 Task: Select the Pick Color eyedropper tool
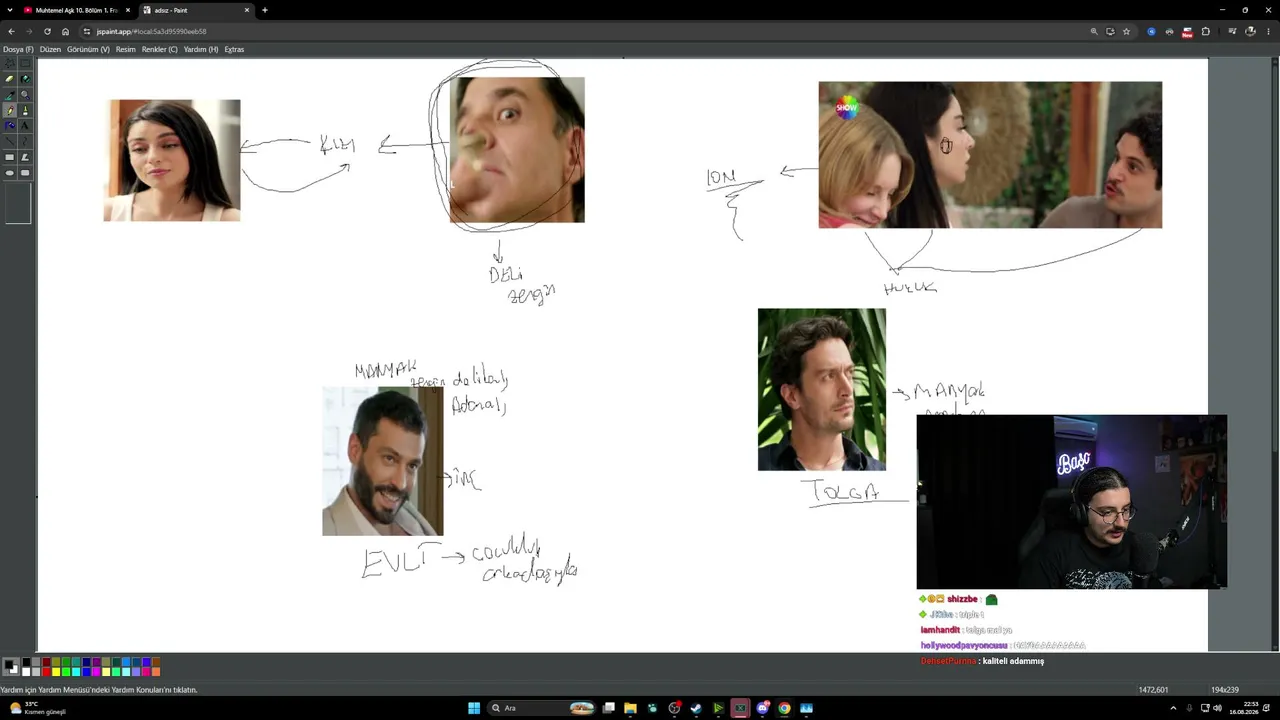pyautogui.click(x=10, y=95)
